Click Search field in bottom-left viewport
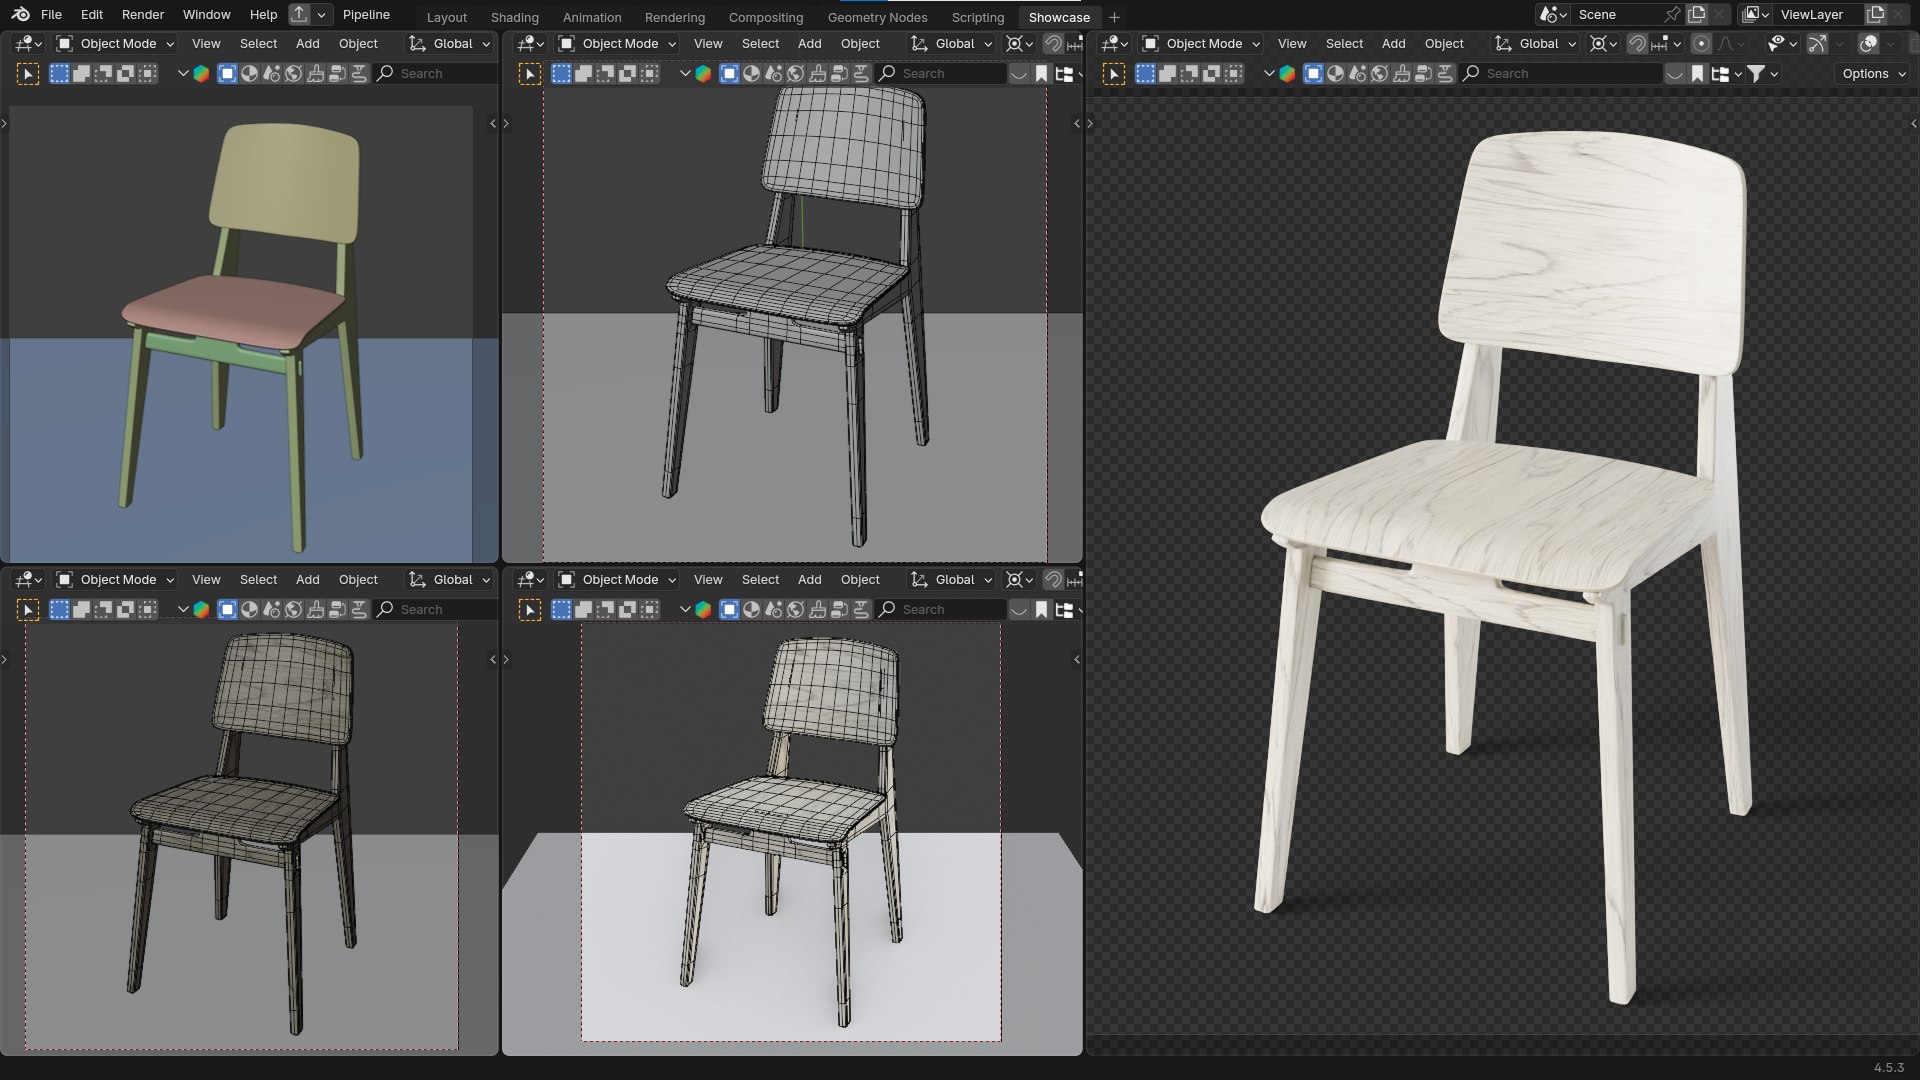1920x1080 pixels. (436, 610)
